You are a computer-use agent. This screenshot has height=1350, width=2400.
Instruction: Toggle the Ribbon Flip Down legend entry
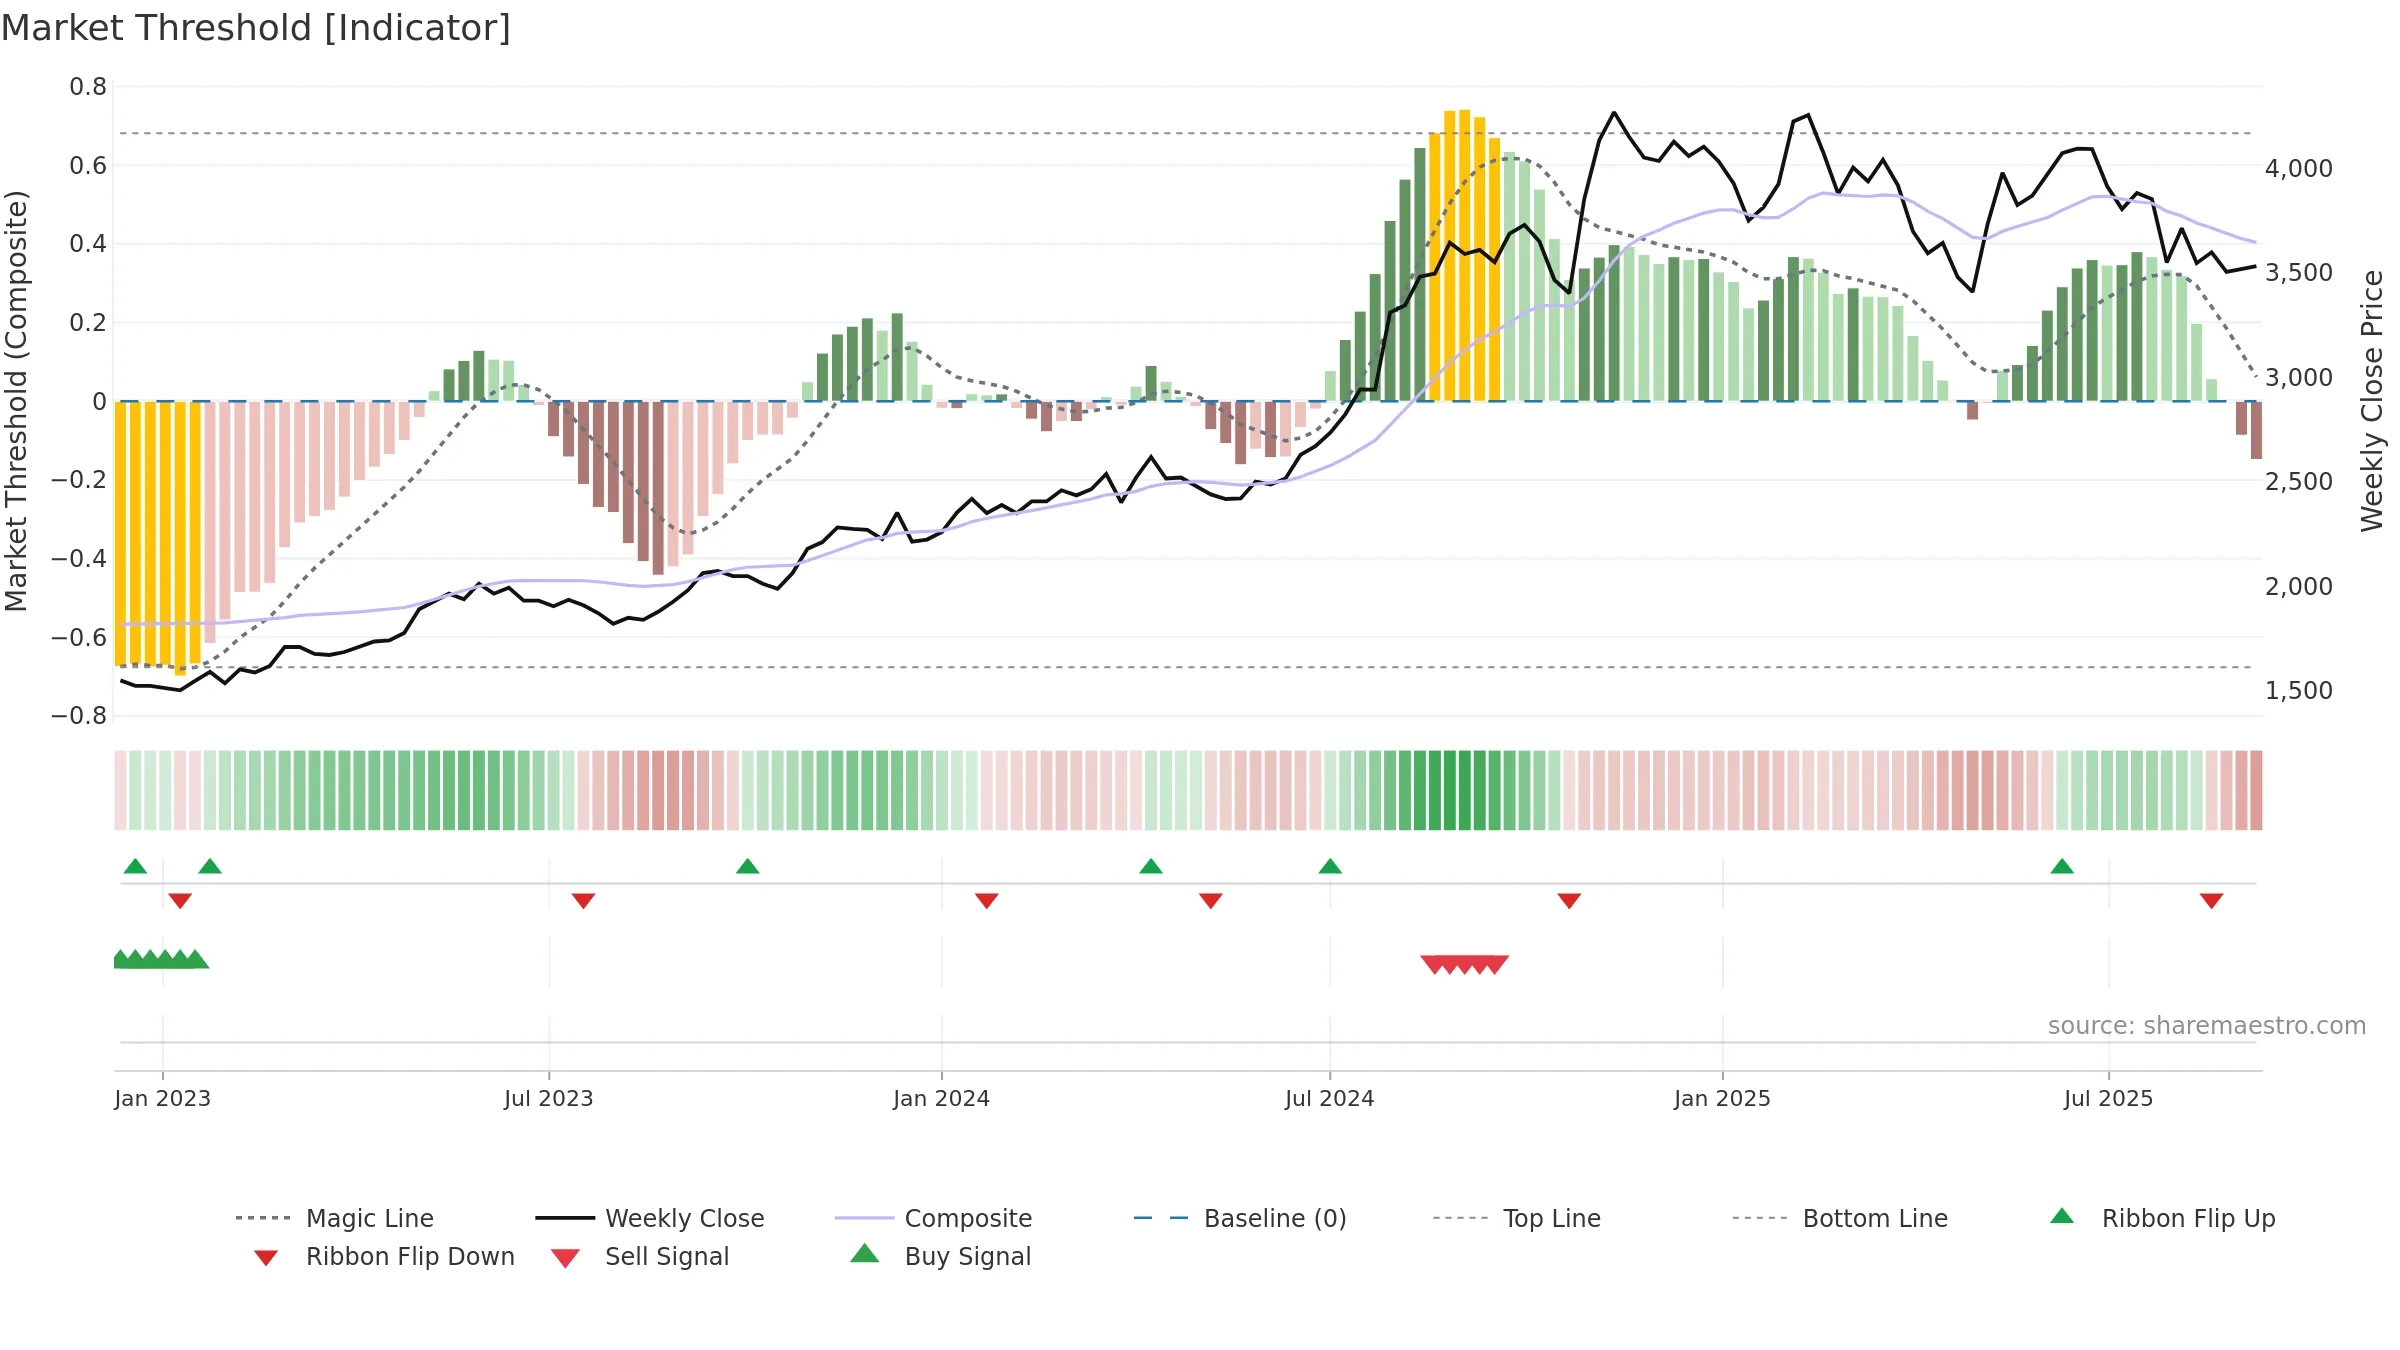384,1256
